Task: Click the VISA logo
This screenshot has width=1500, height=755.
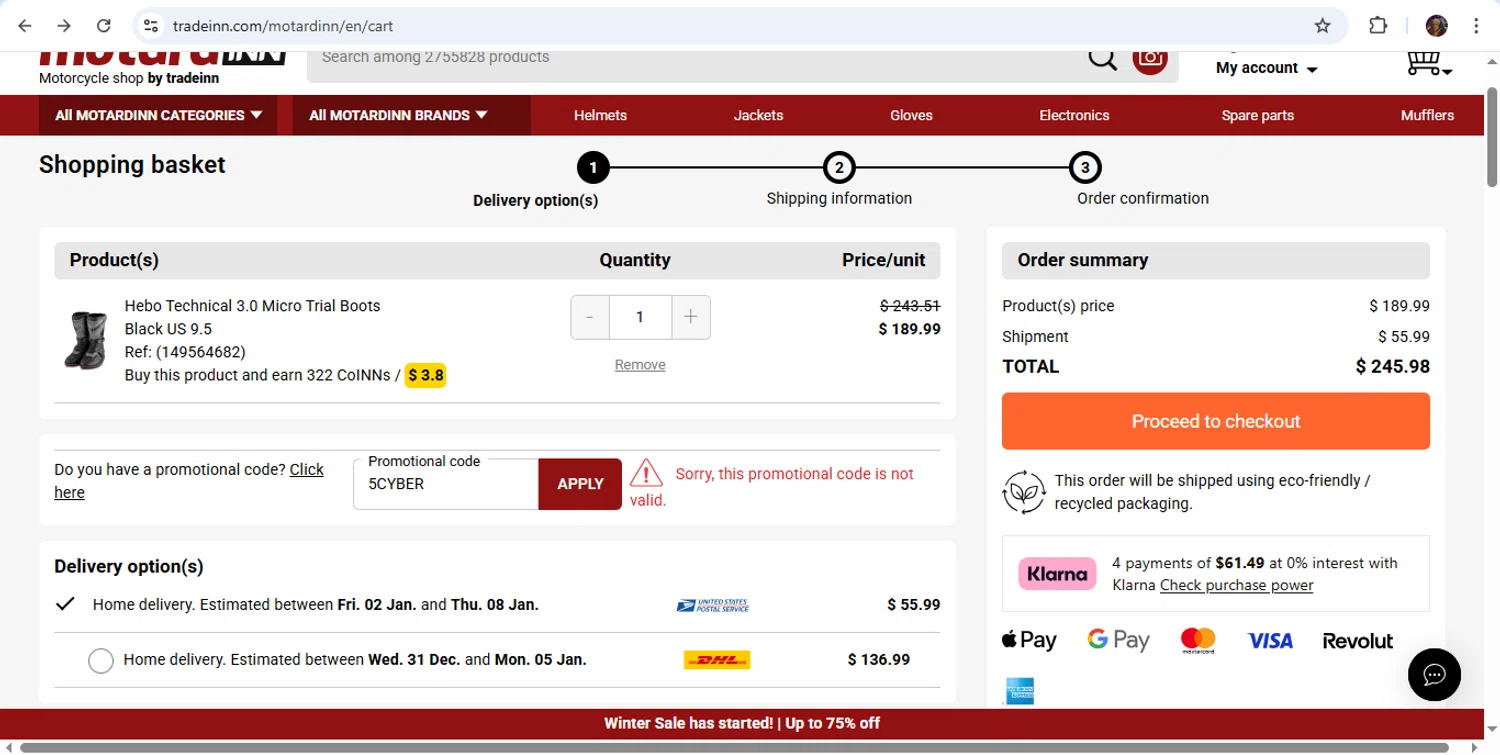Action: point(1270,641)
